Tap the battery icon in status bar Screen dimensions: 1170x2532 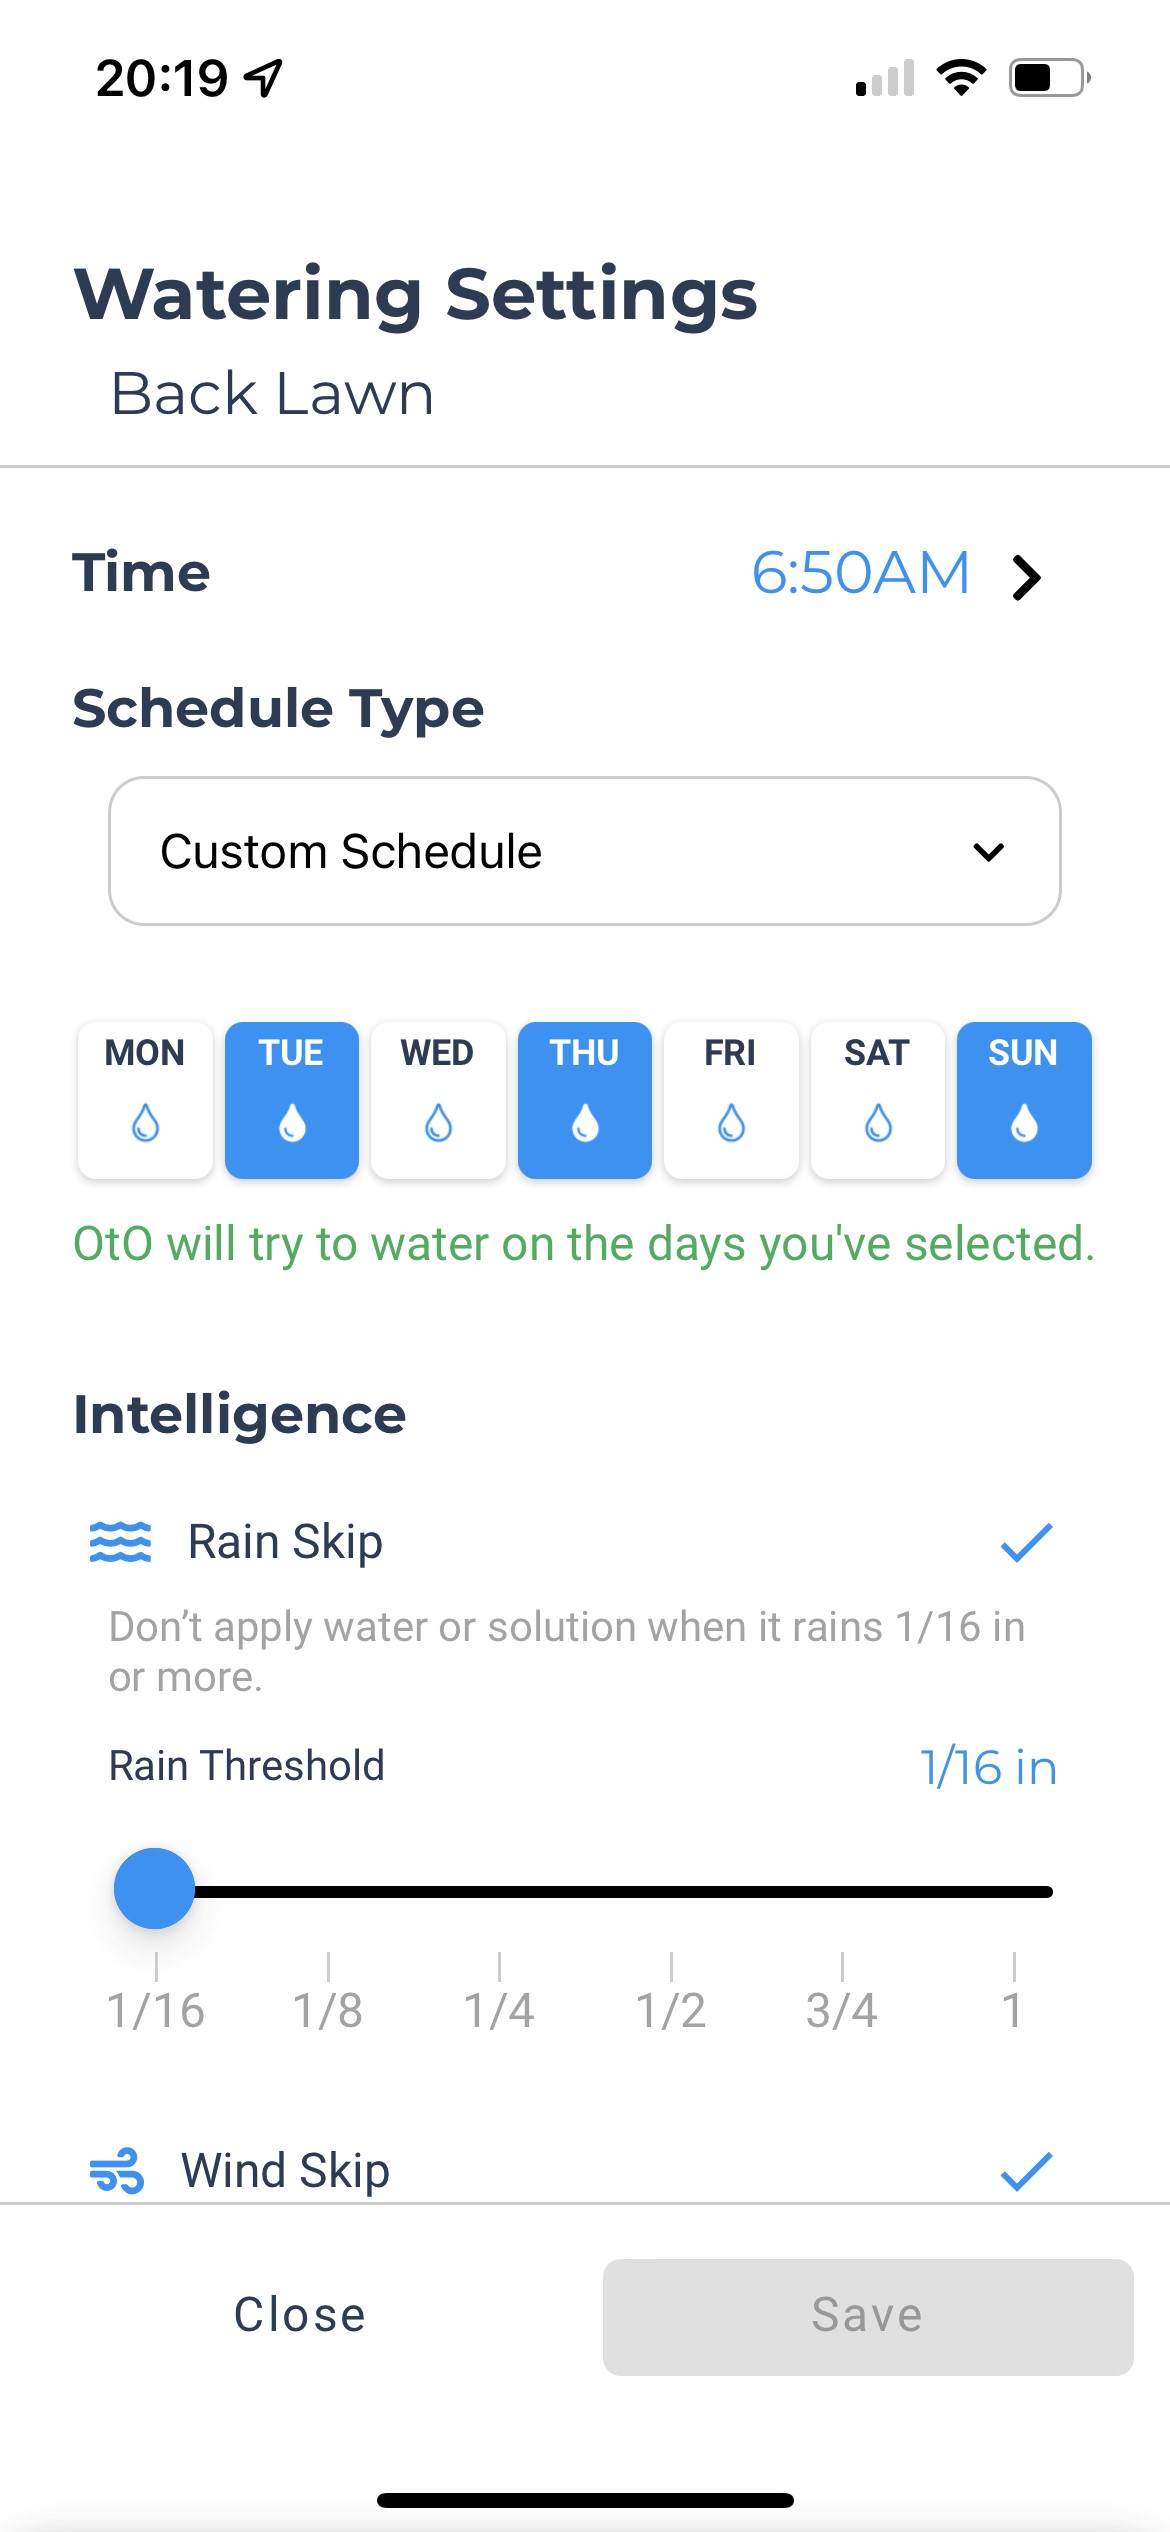coord(1050,78)
